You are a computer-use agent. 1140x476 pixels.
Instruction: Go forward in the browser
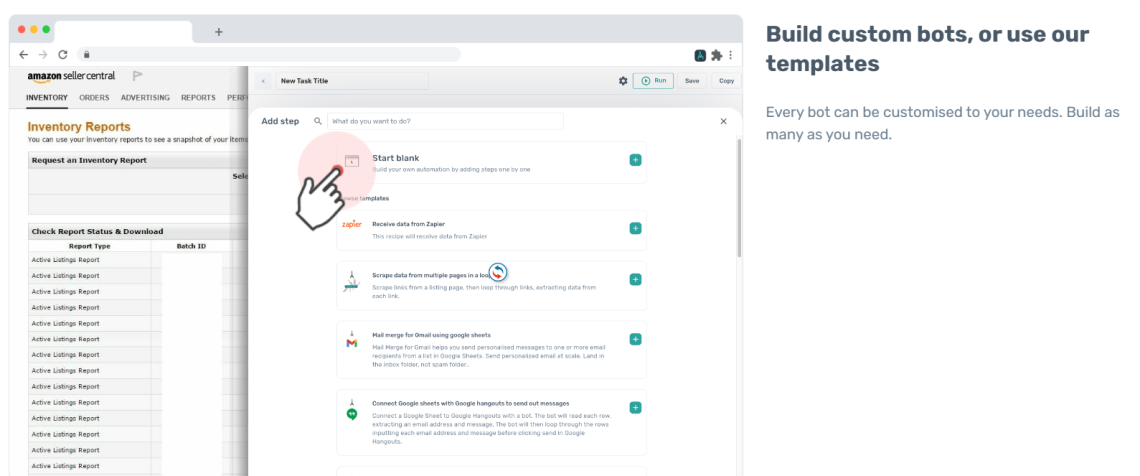[42, 55]
